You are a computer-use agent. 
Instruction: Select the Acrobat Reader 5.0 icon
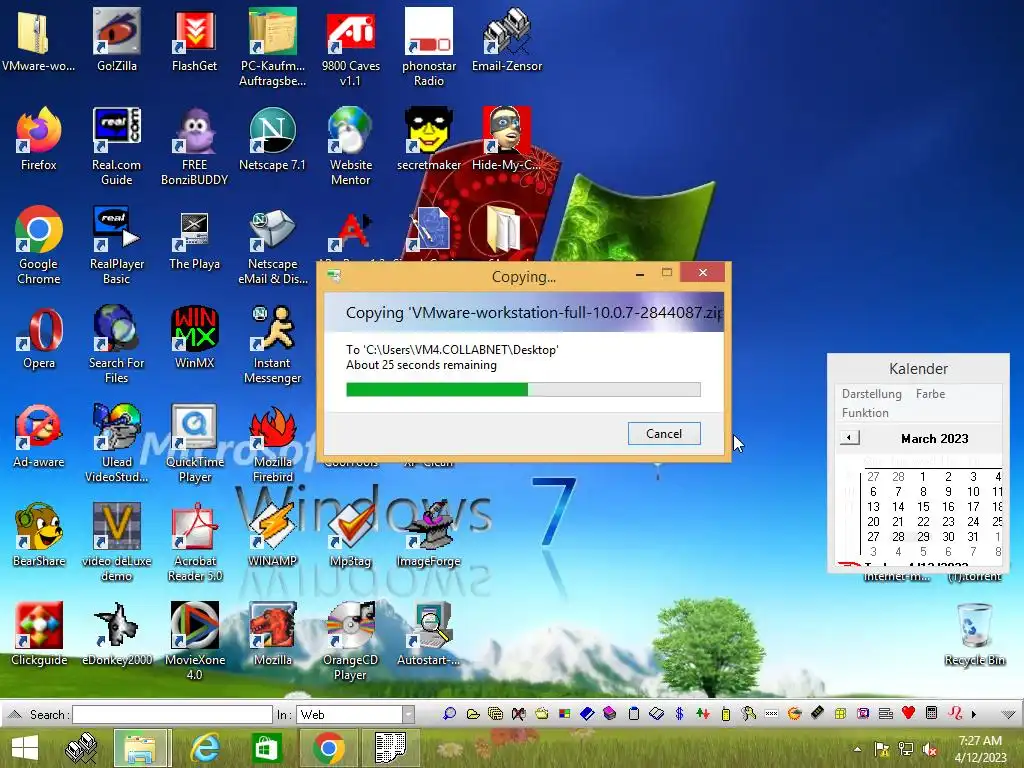tap(194, 543)
